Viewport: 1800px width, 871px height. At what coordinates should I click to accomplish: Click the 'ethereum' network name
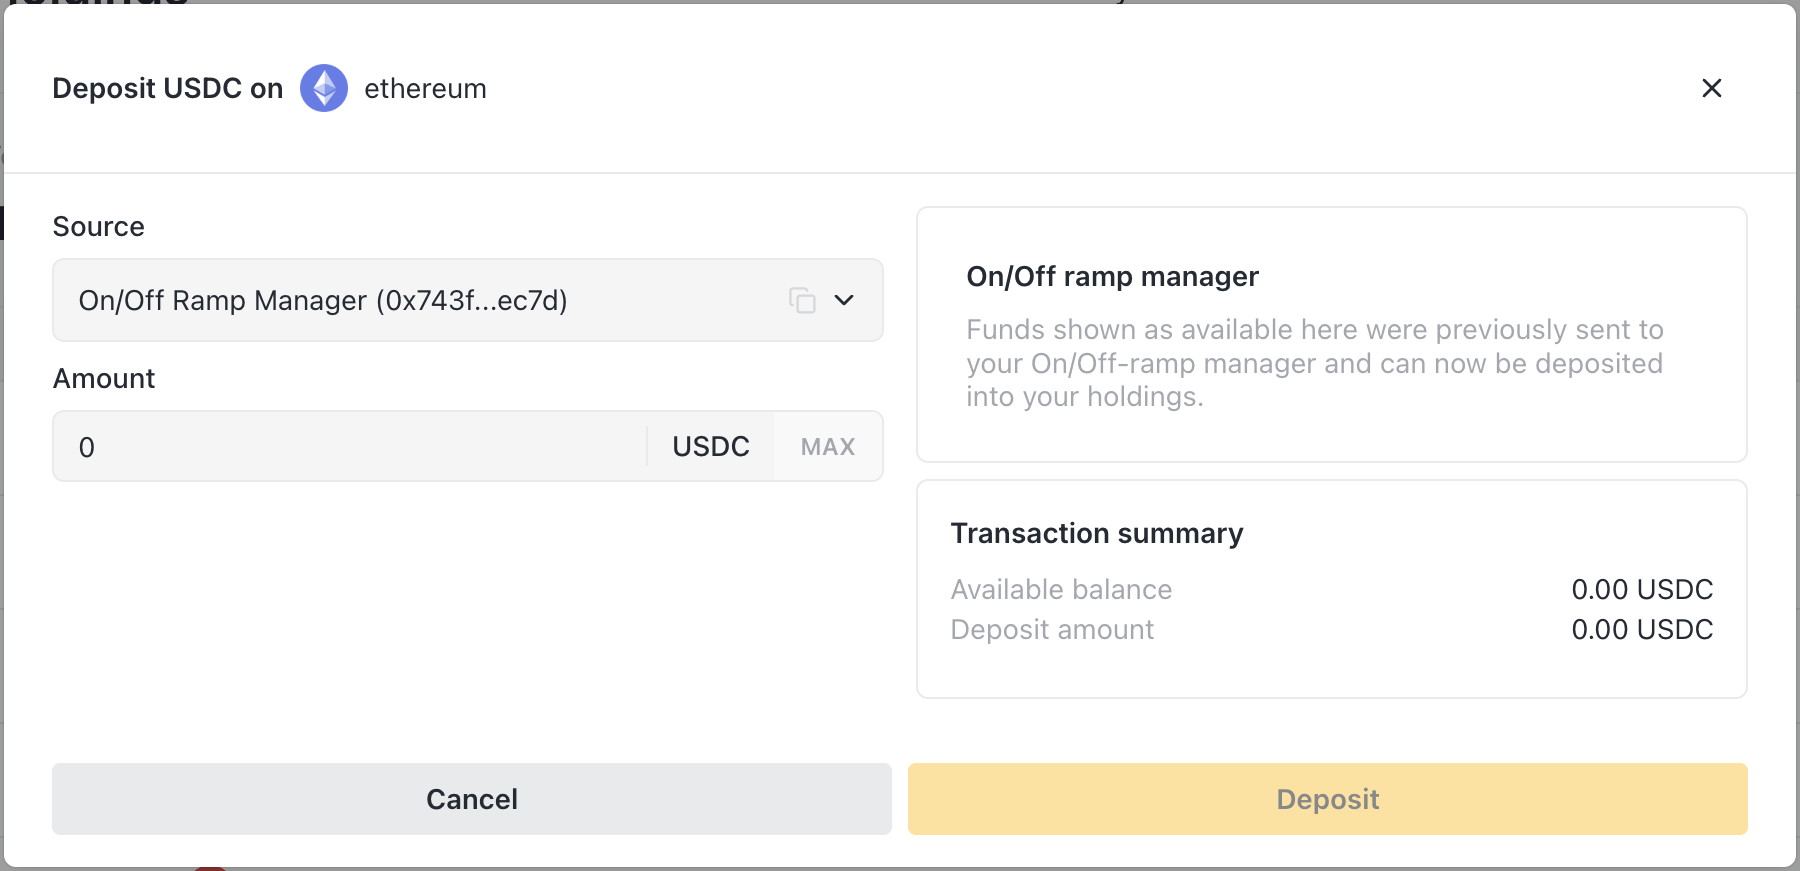(425, 89)
